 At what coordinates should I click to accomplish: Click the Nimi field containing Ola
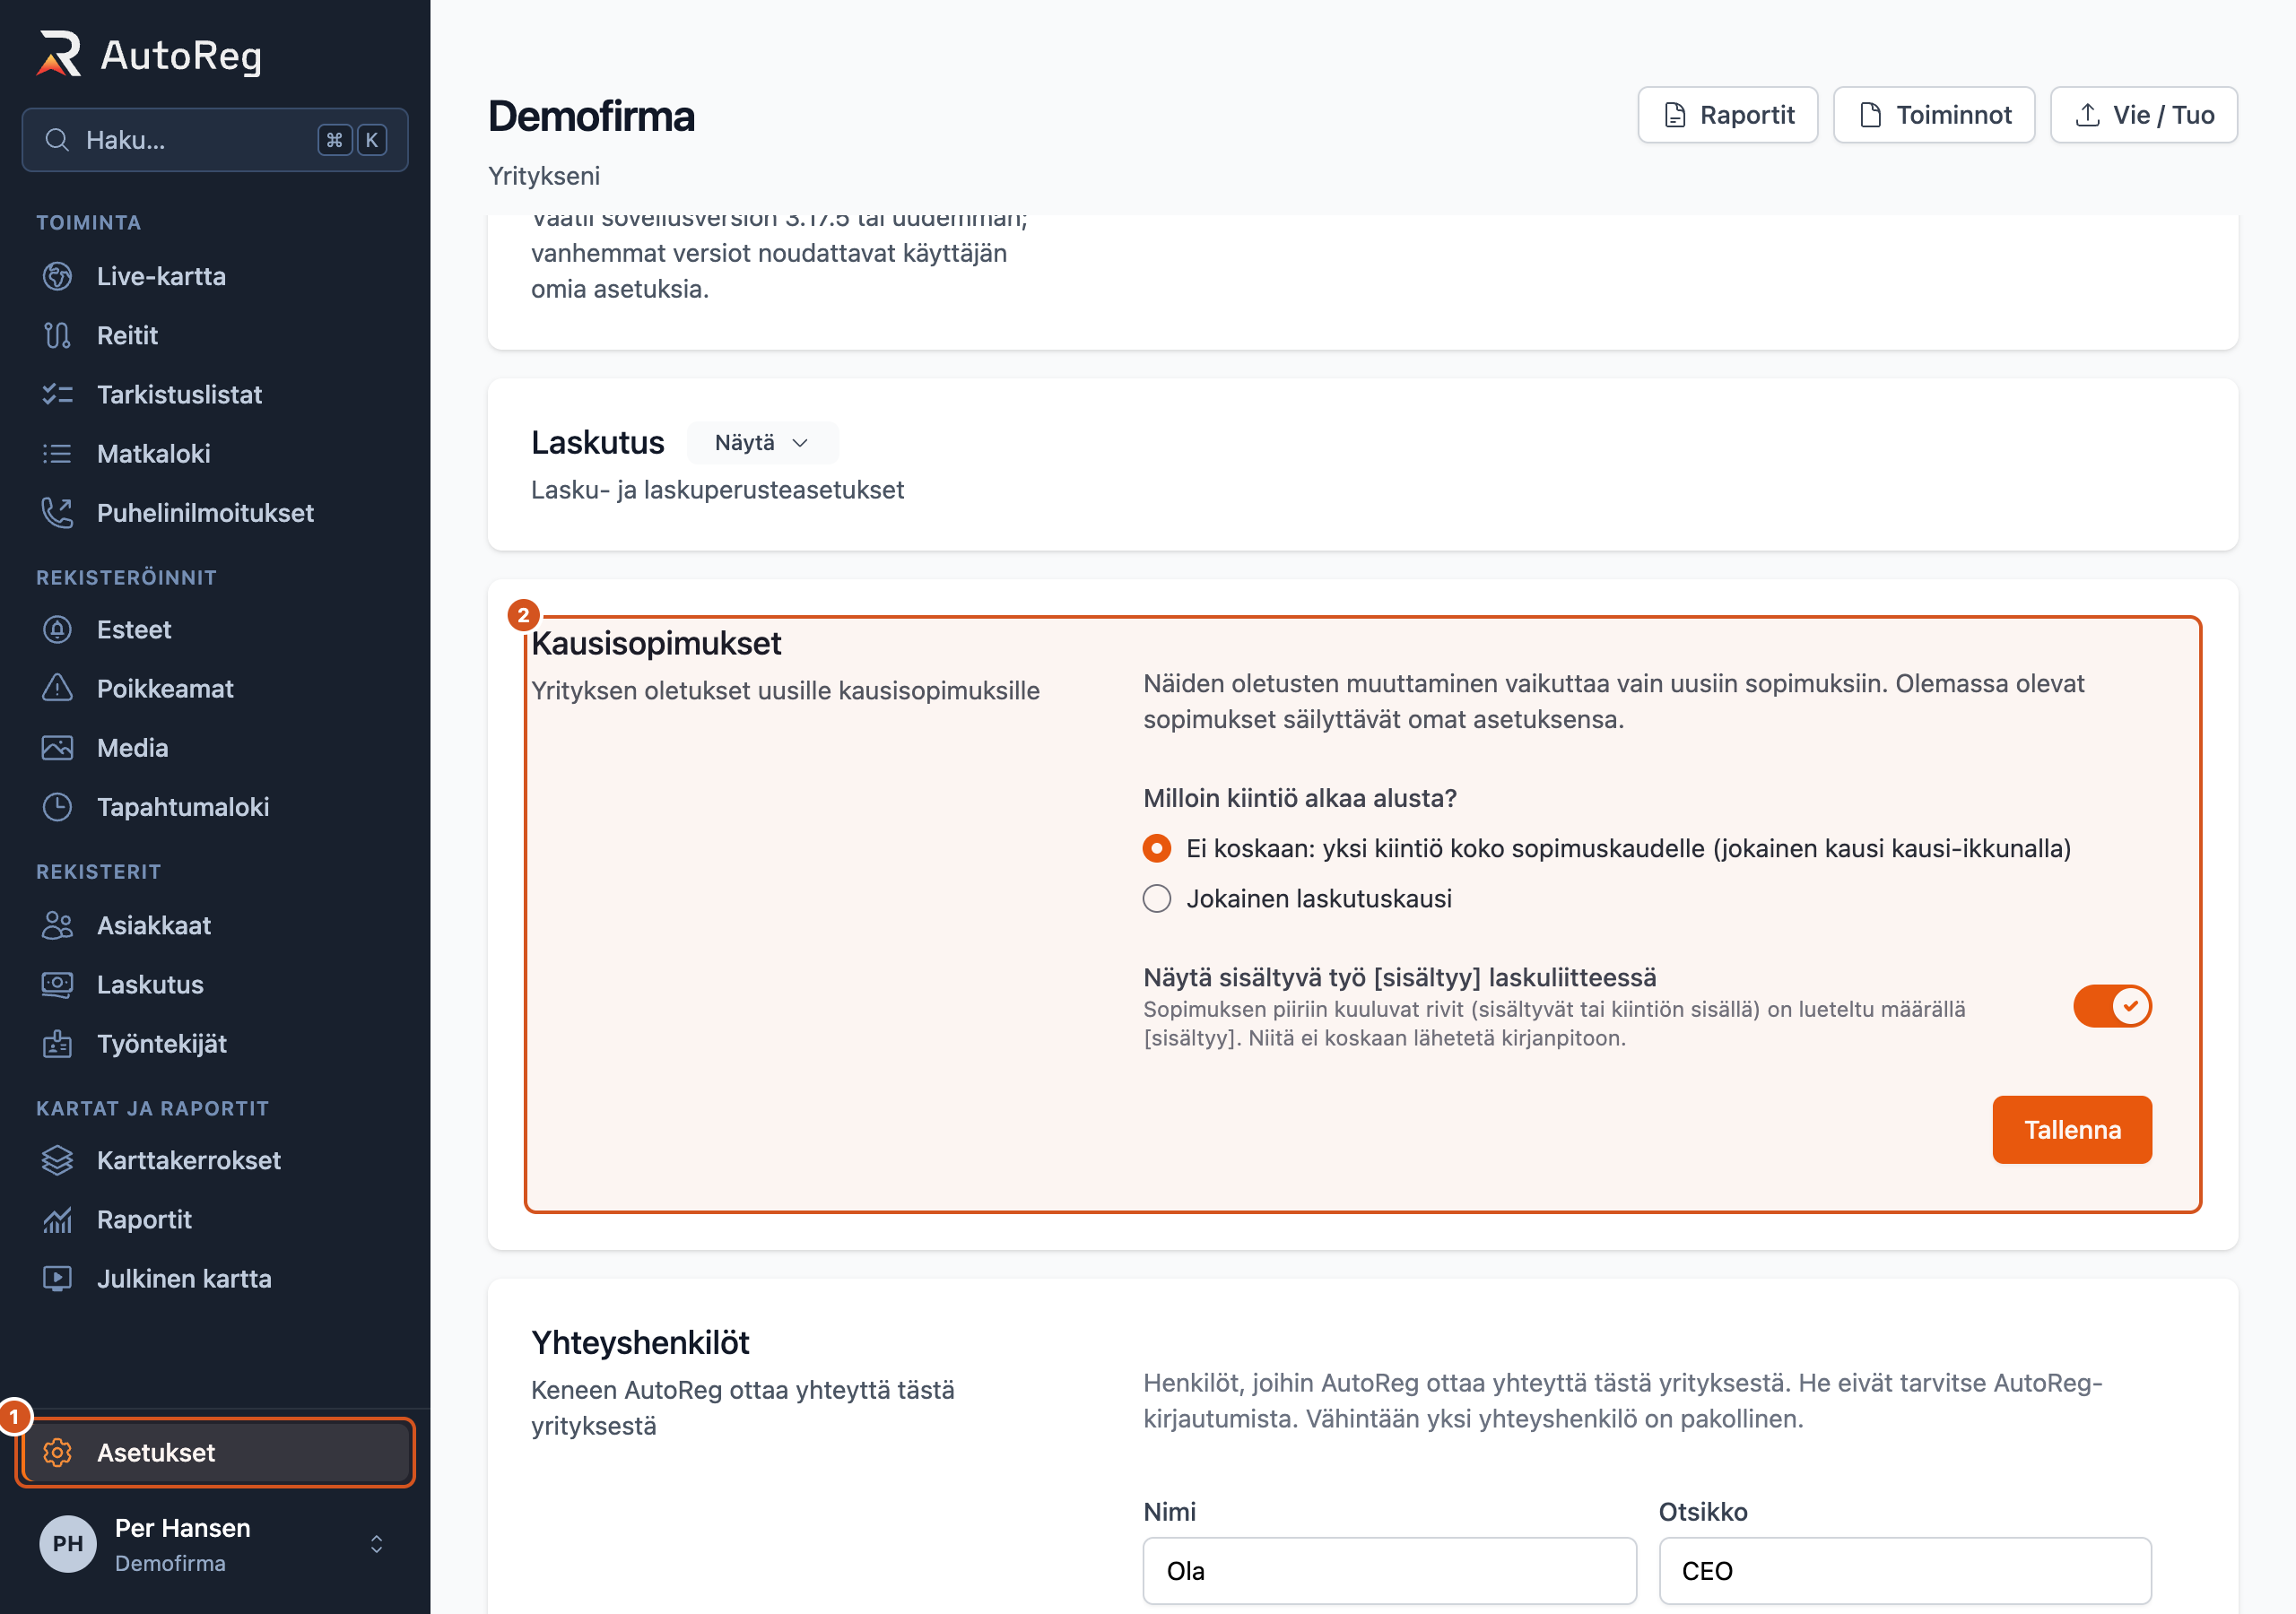pos(1390,1571)
